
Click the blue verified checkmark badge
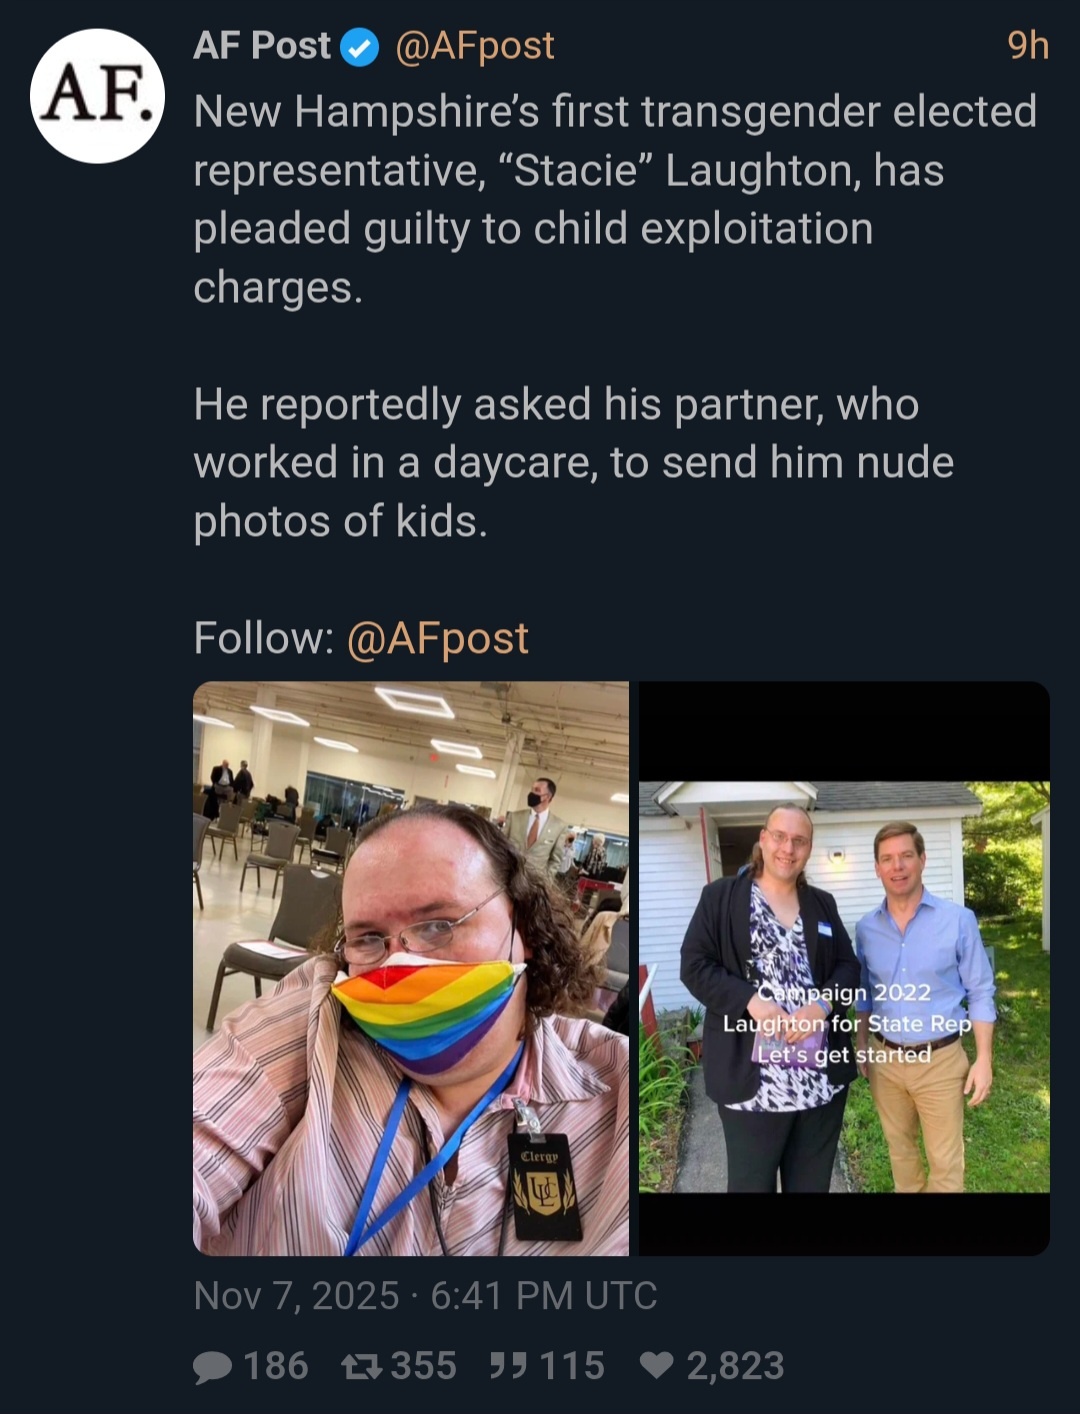[360, 47]
